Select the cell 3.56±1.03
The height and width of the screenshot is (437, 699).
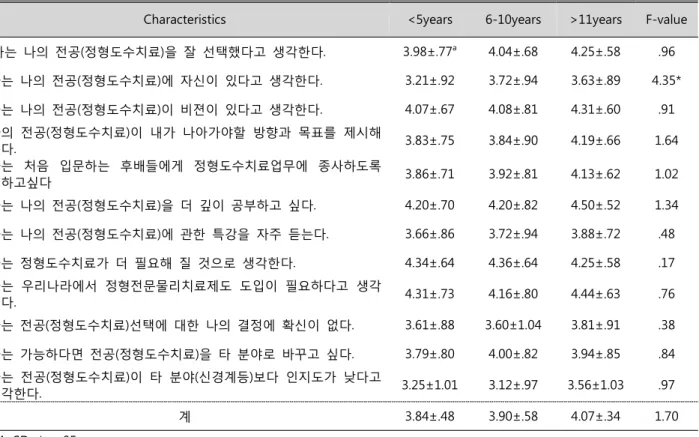[x=596, y=385]
